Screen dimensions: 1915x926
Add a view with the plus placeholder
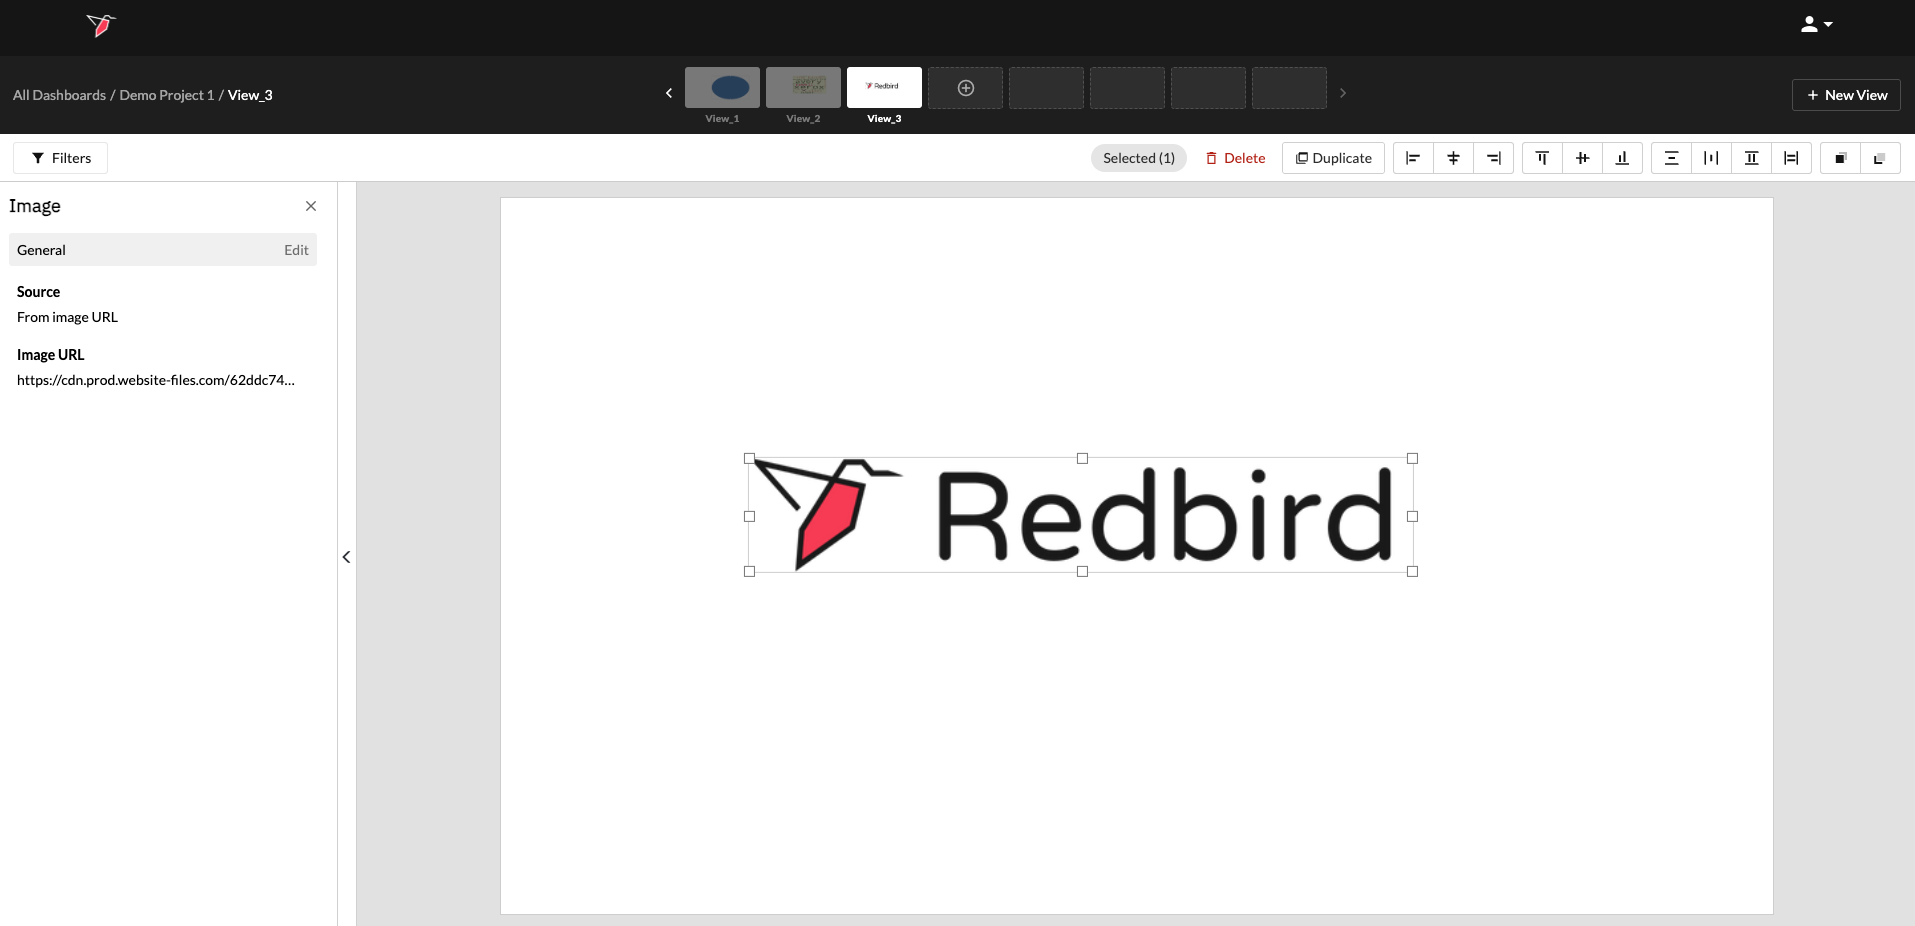(965, 88)
